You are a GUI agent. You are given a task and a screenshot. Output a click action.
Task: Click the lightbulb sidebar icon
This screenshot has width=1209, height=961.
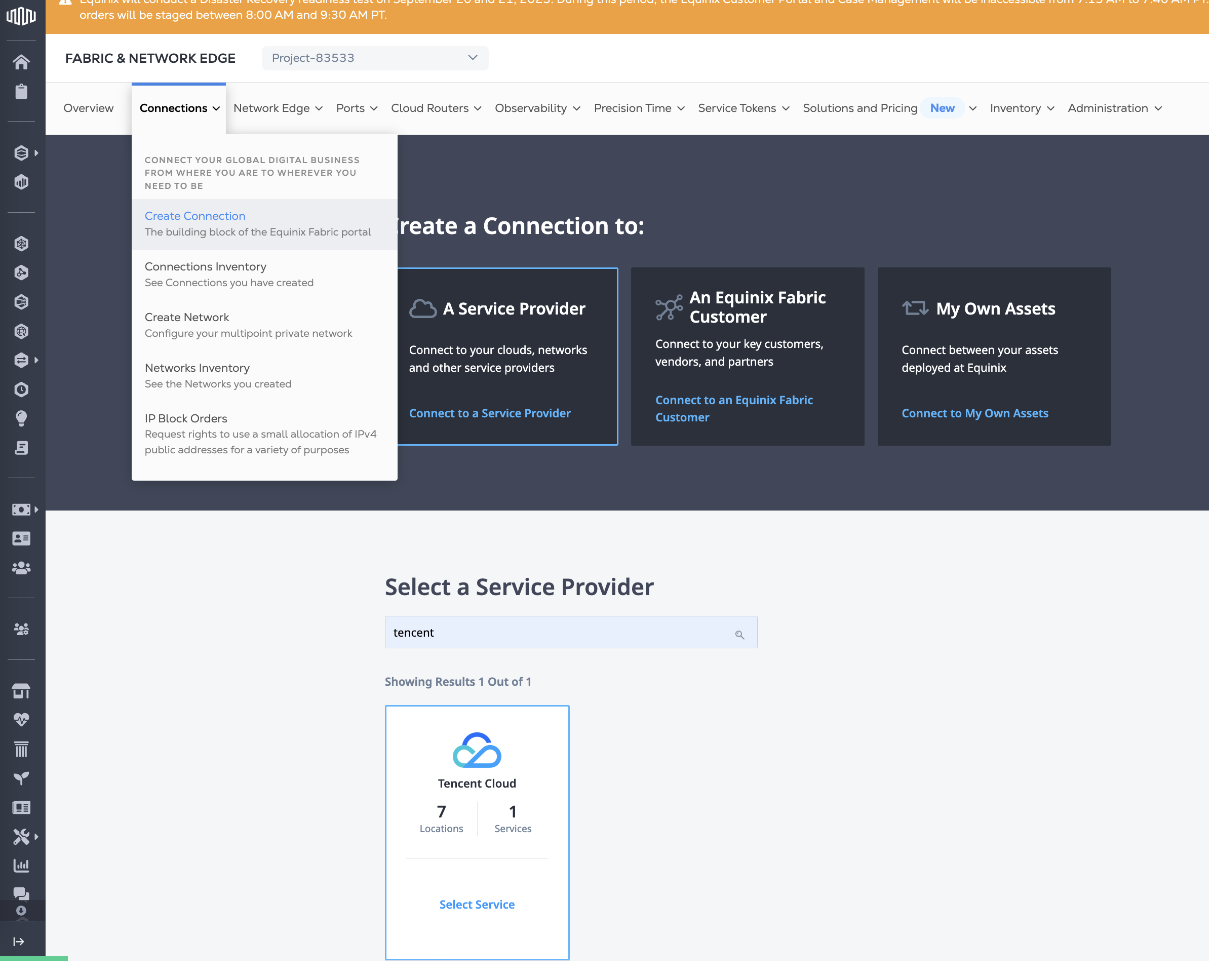(x=21, y=419)
